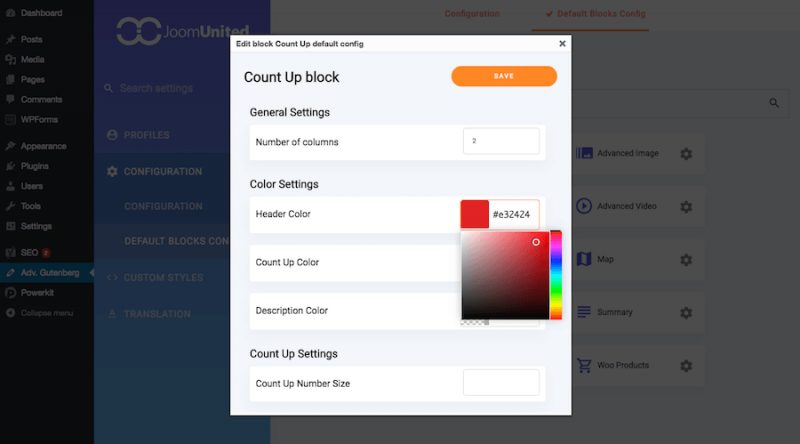Image resolution: width=800 pixels, height=444 pixels.
Task: Switch to the Default Blocks Config tab
Action: 595,14
